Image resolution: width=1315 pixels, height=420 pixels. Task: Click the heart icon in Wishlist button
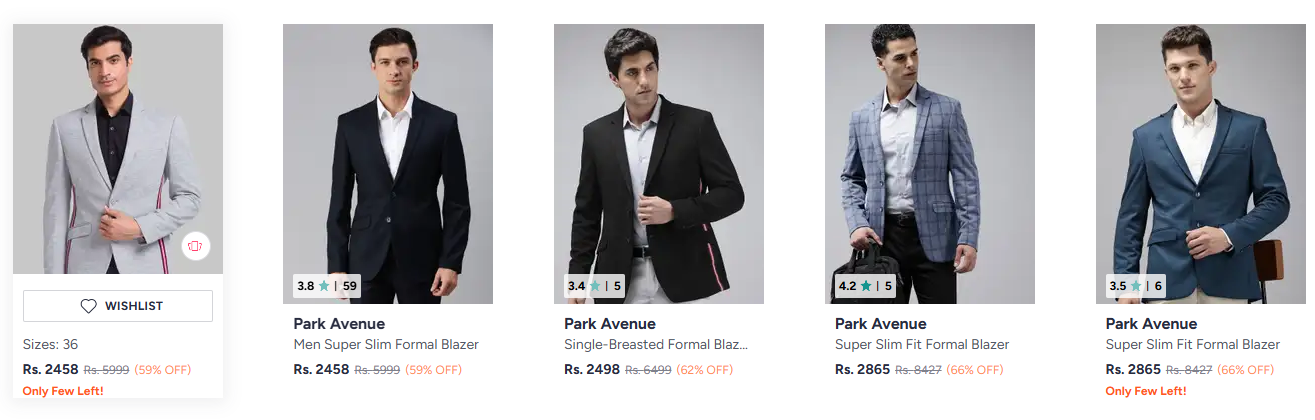click(x=88, y=306)
